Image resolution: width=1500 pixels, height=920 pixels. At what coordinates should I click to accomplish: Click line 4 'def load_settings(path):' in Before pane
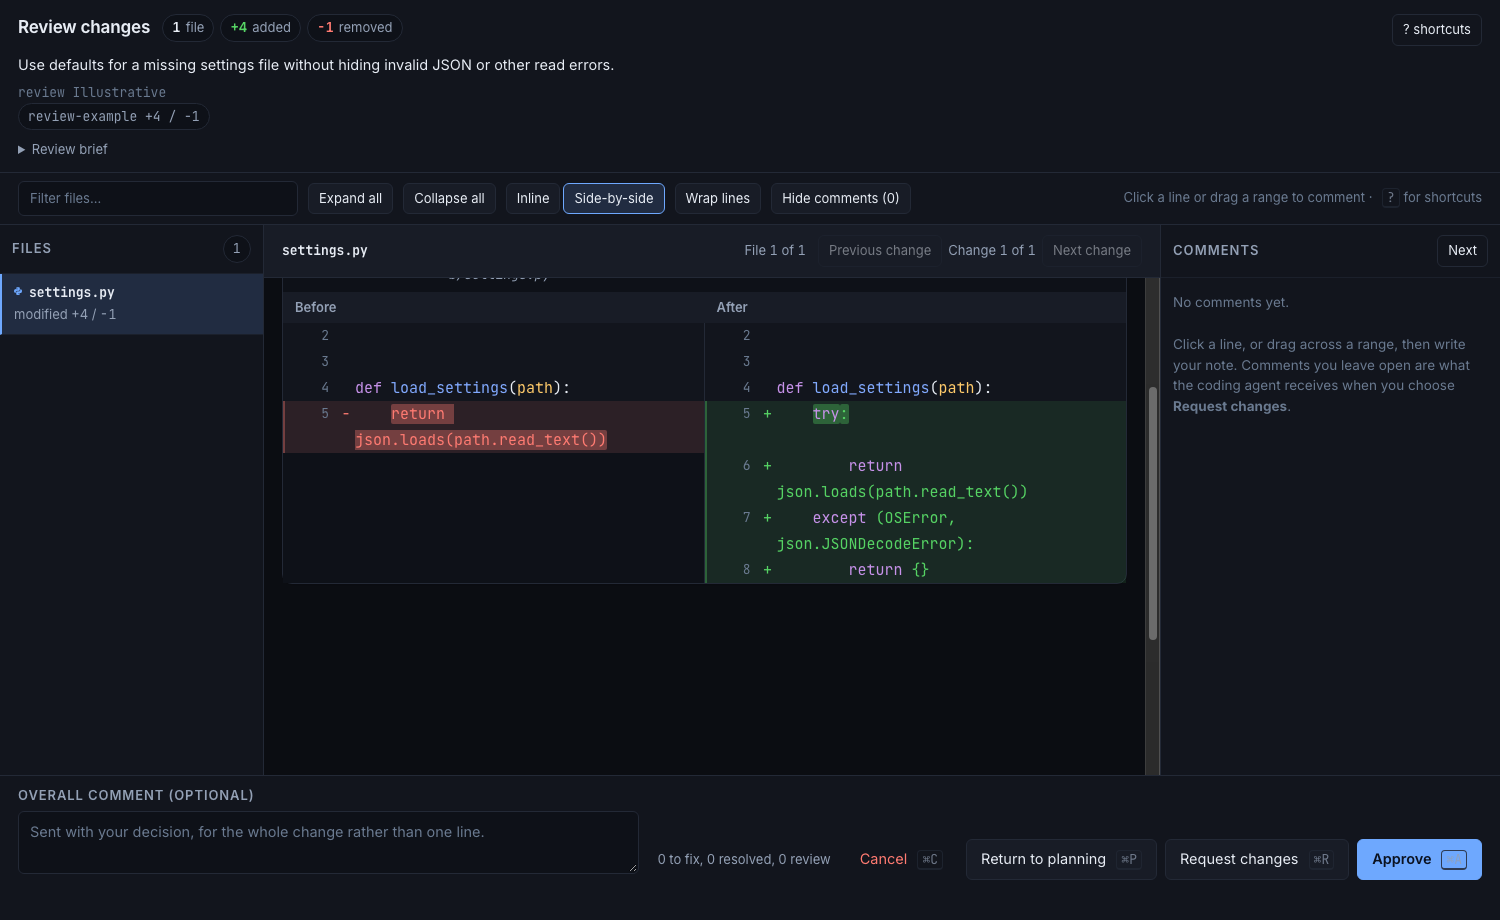[x=494, y=388]
